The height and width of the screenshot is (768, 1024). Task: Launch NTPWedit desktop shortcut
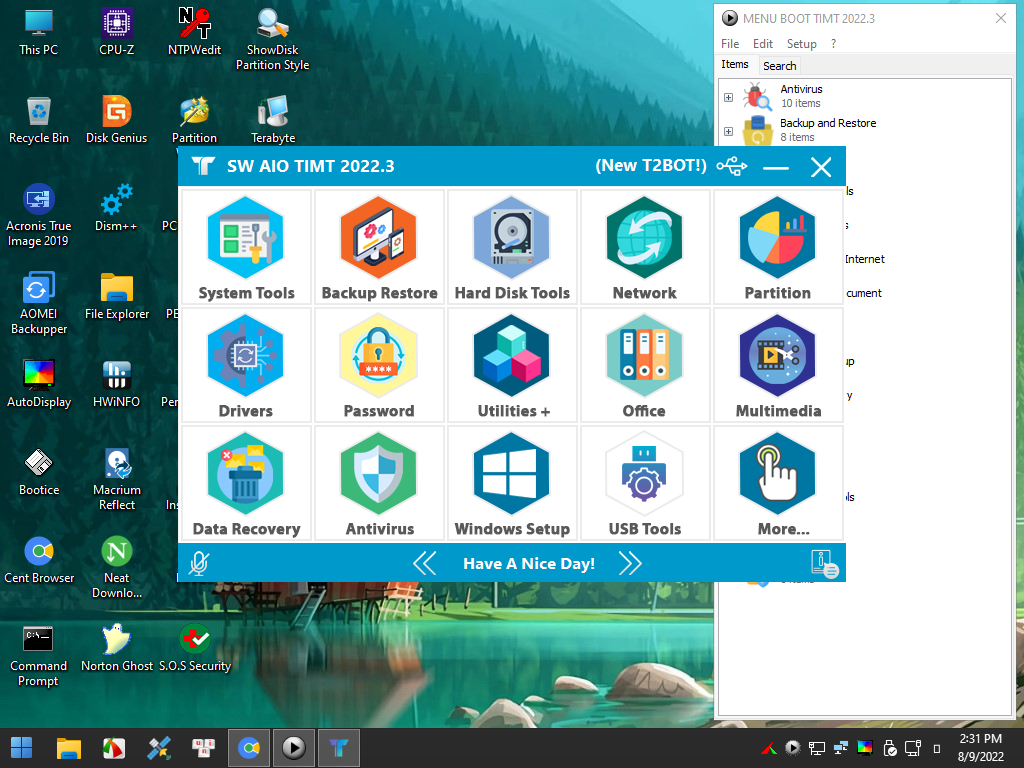click(x=195, y=31)
